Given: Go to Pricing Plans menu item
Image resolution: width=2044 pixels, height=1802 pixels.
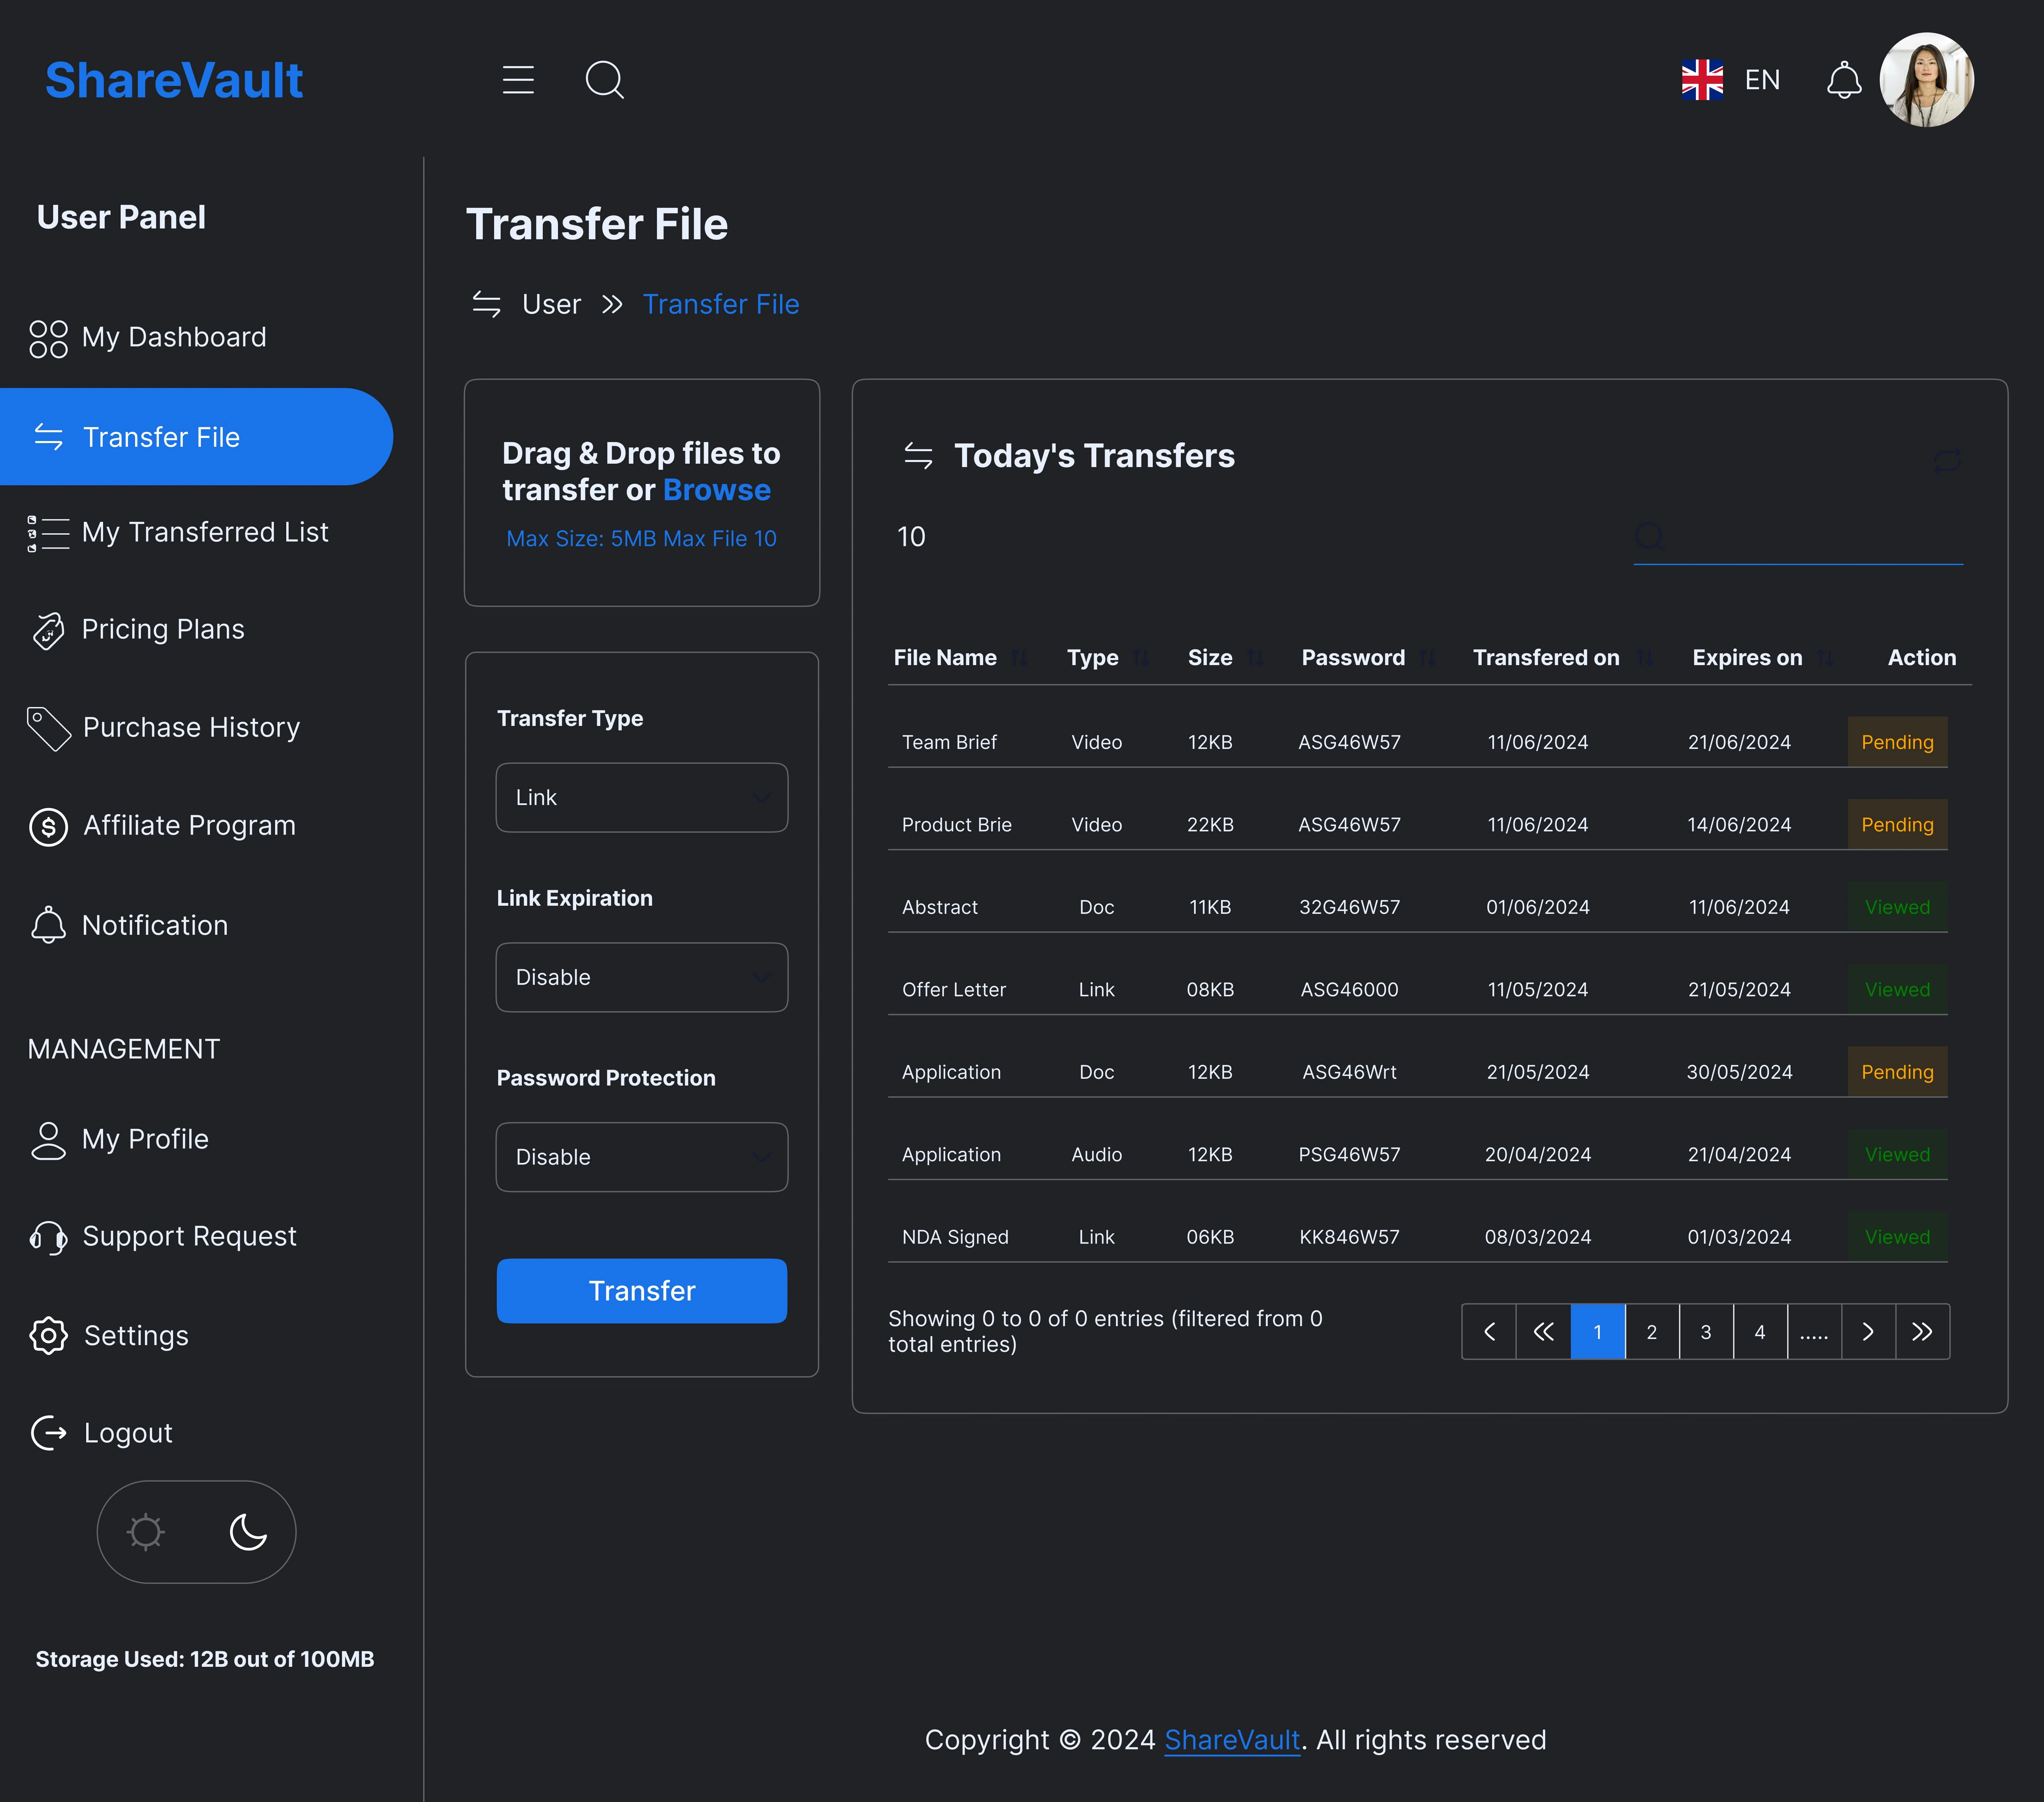Looking at the screenshot, I should coord(163,630).
